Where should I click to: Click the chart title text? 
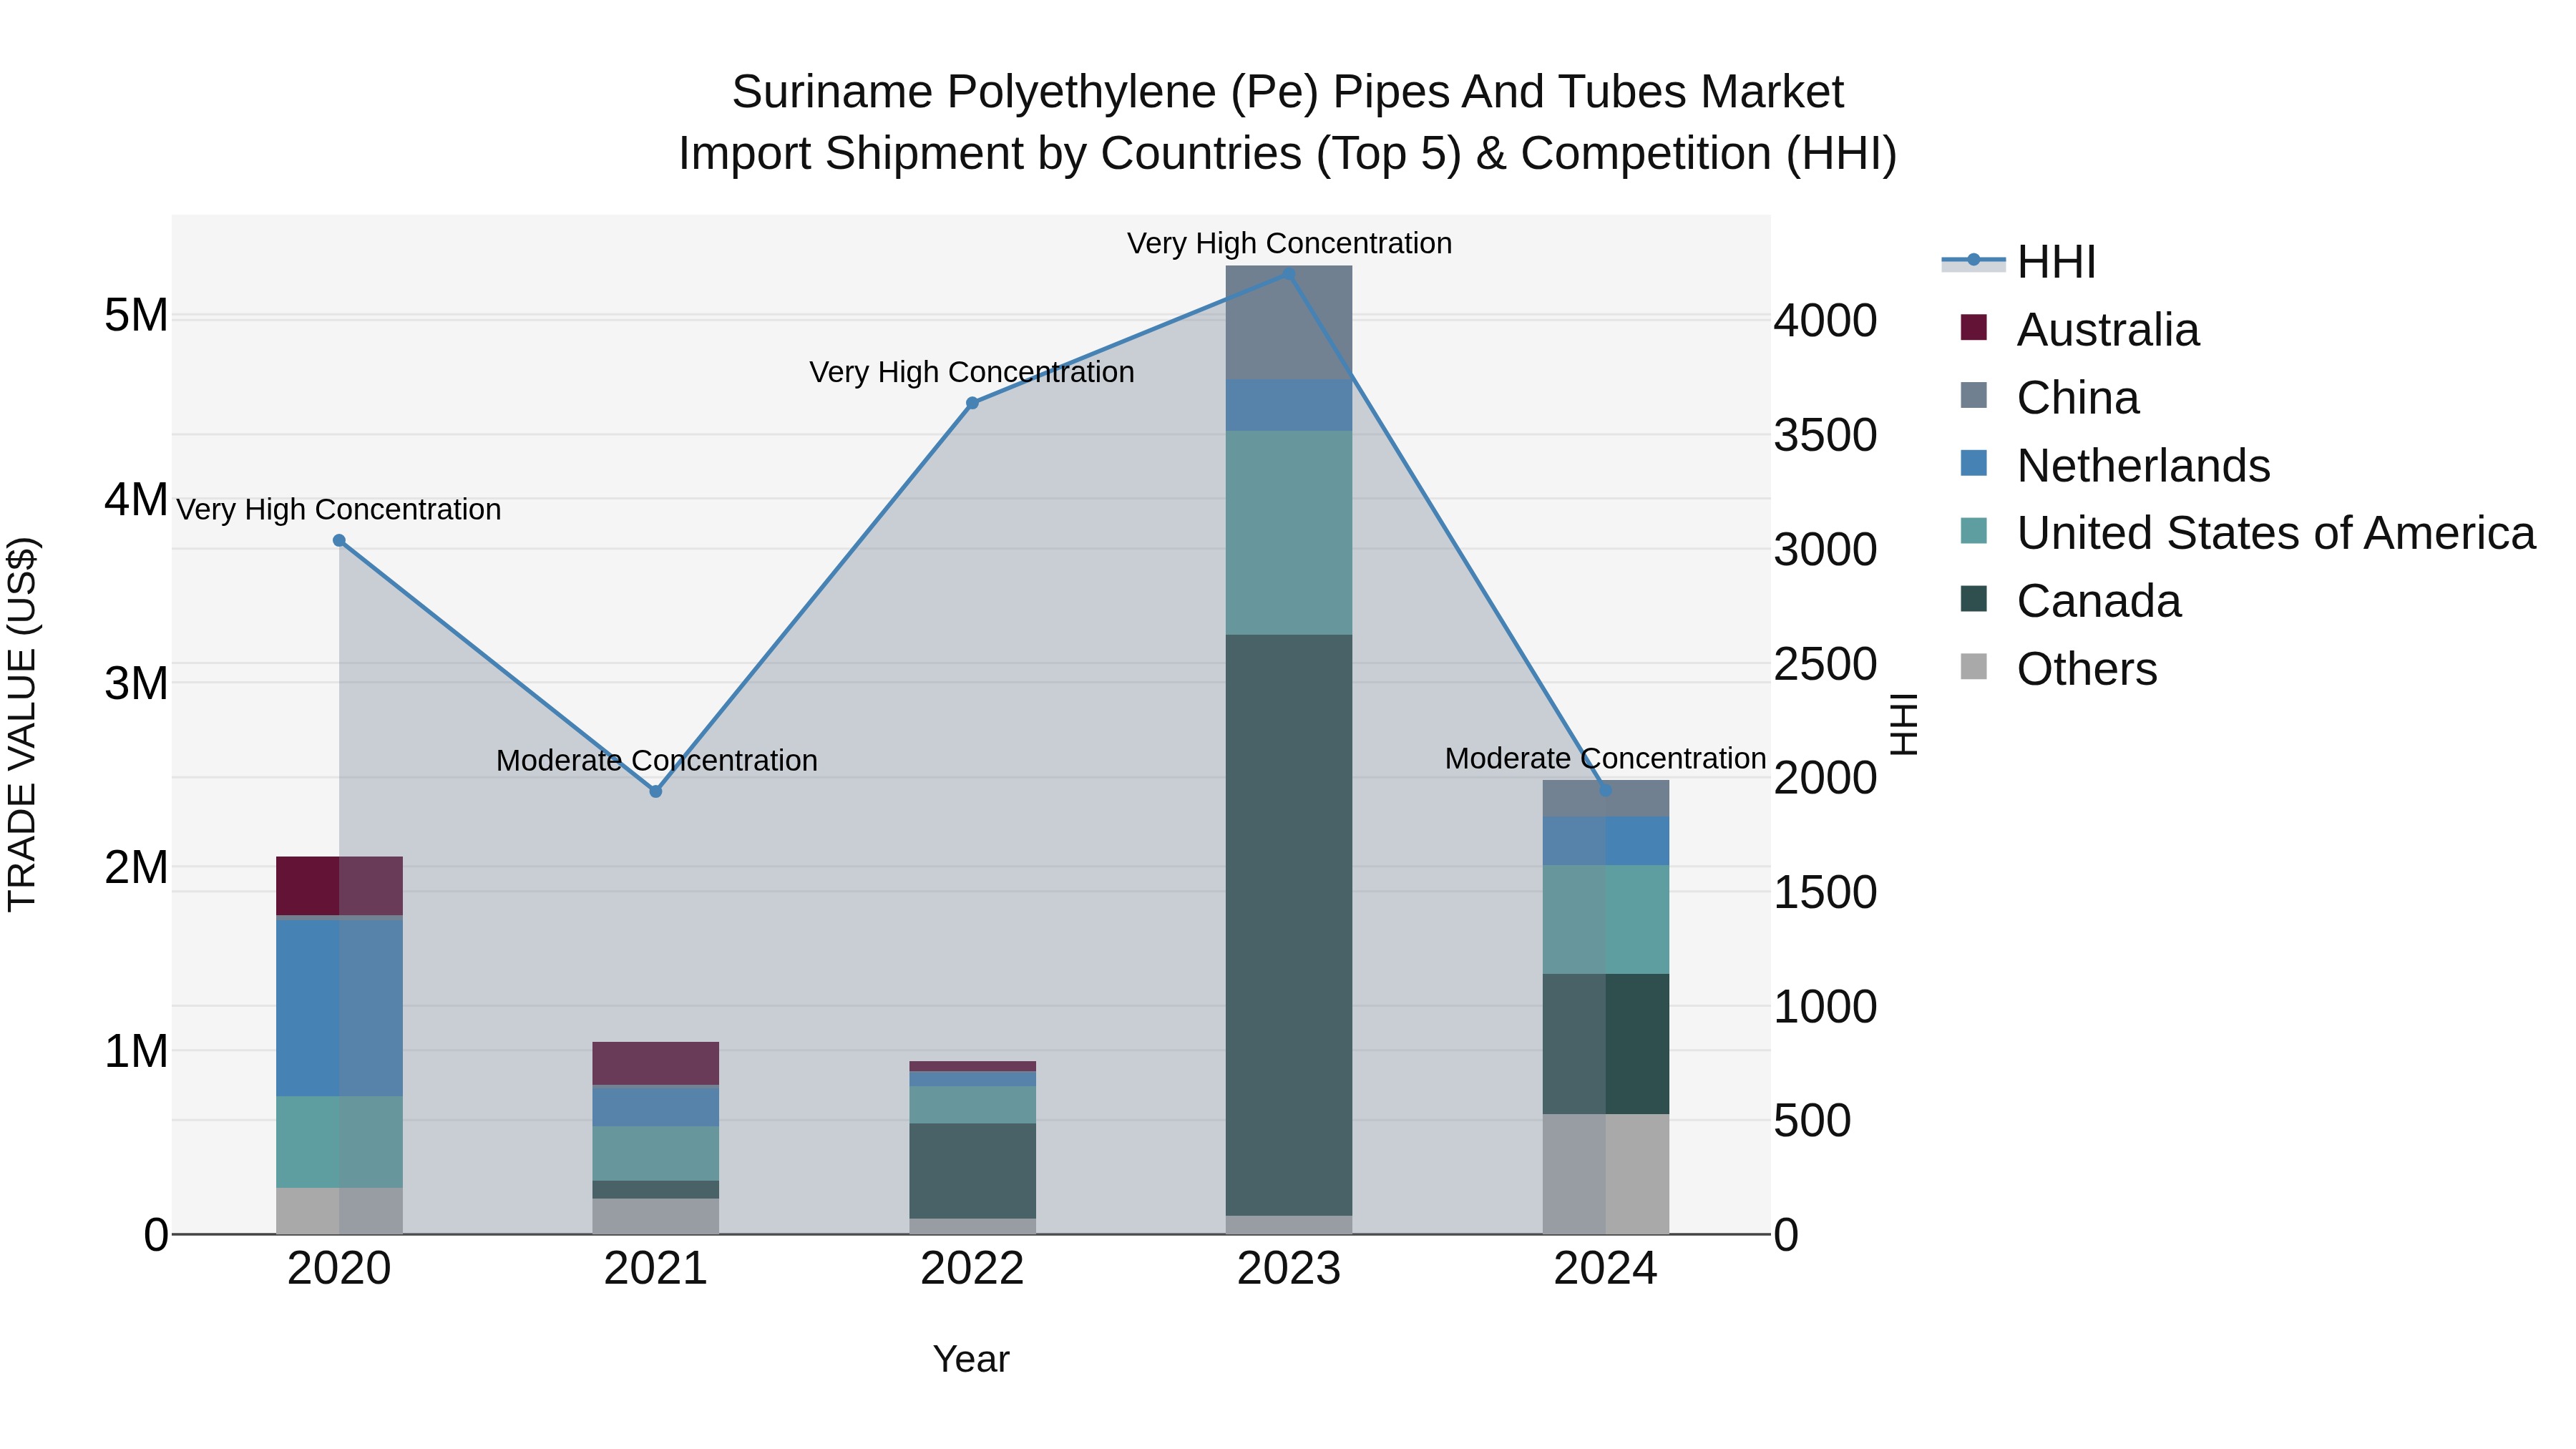(x=1288, y=122)
